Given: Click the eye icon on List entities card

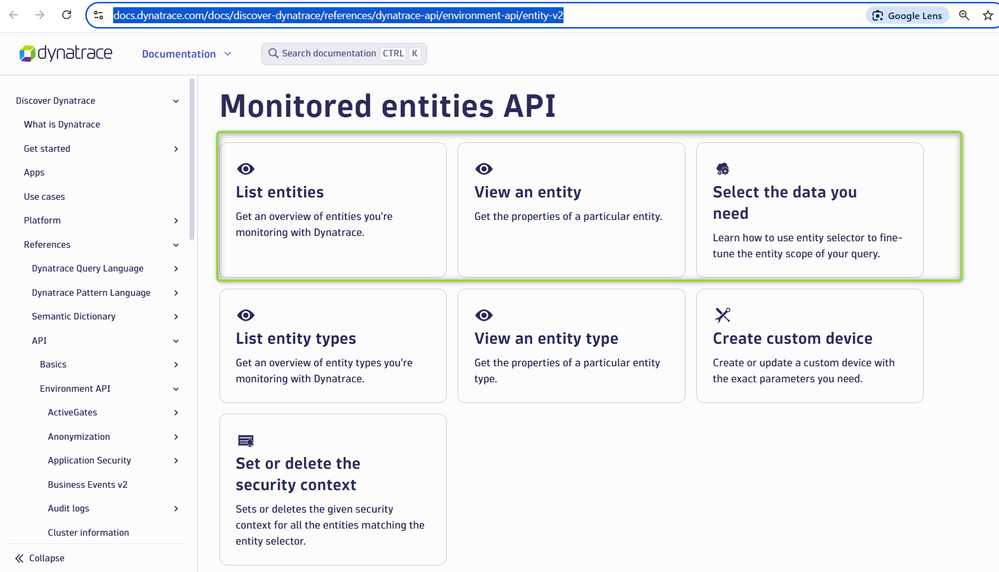Looking at the screenshot, I should (245, 169).
